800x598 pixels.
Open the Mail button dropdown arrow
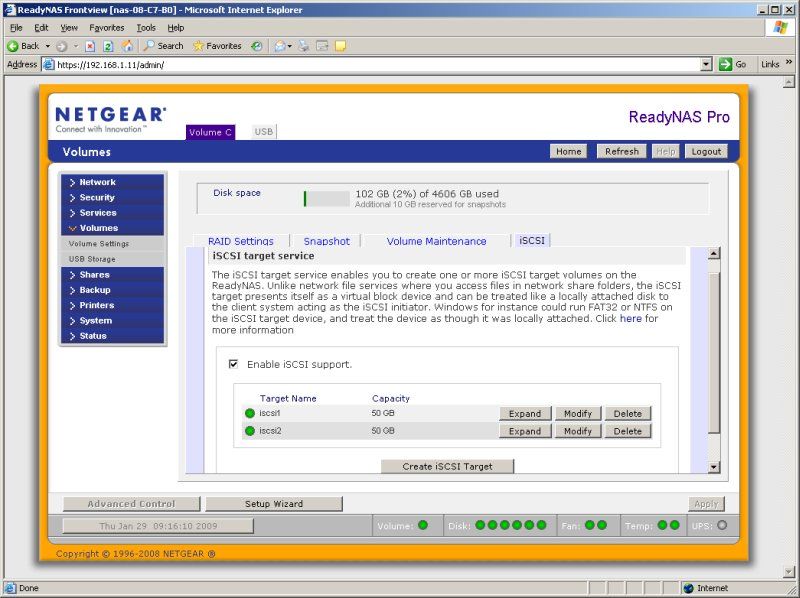click(289, 46)
